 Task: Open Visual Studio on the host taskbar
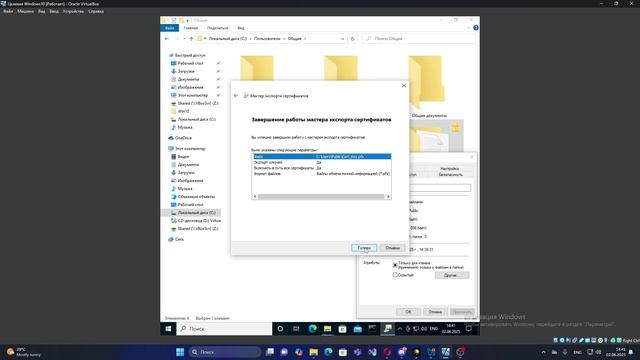click(372, 352)
